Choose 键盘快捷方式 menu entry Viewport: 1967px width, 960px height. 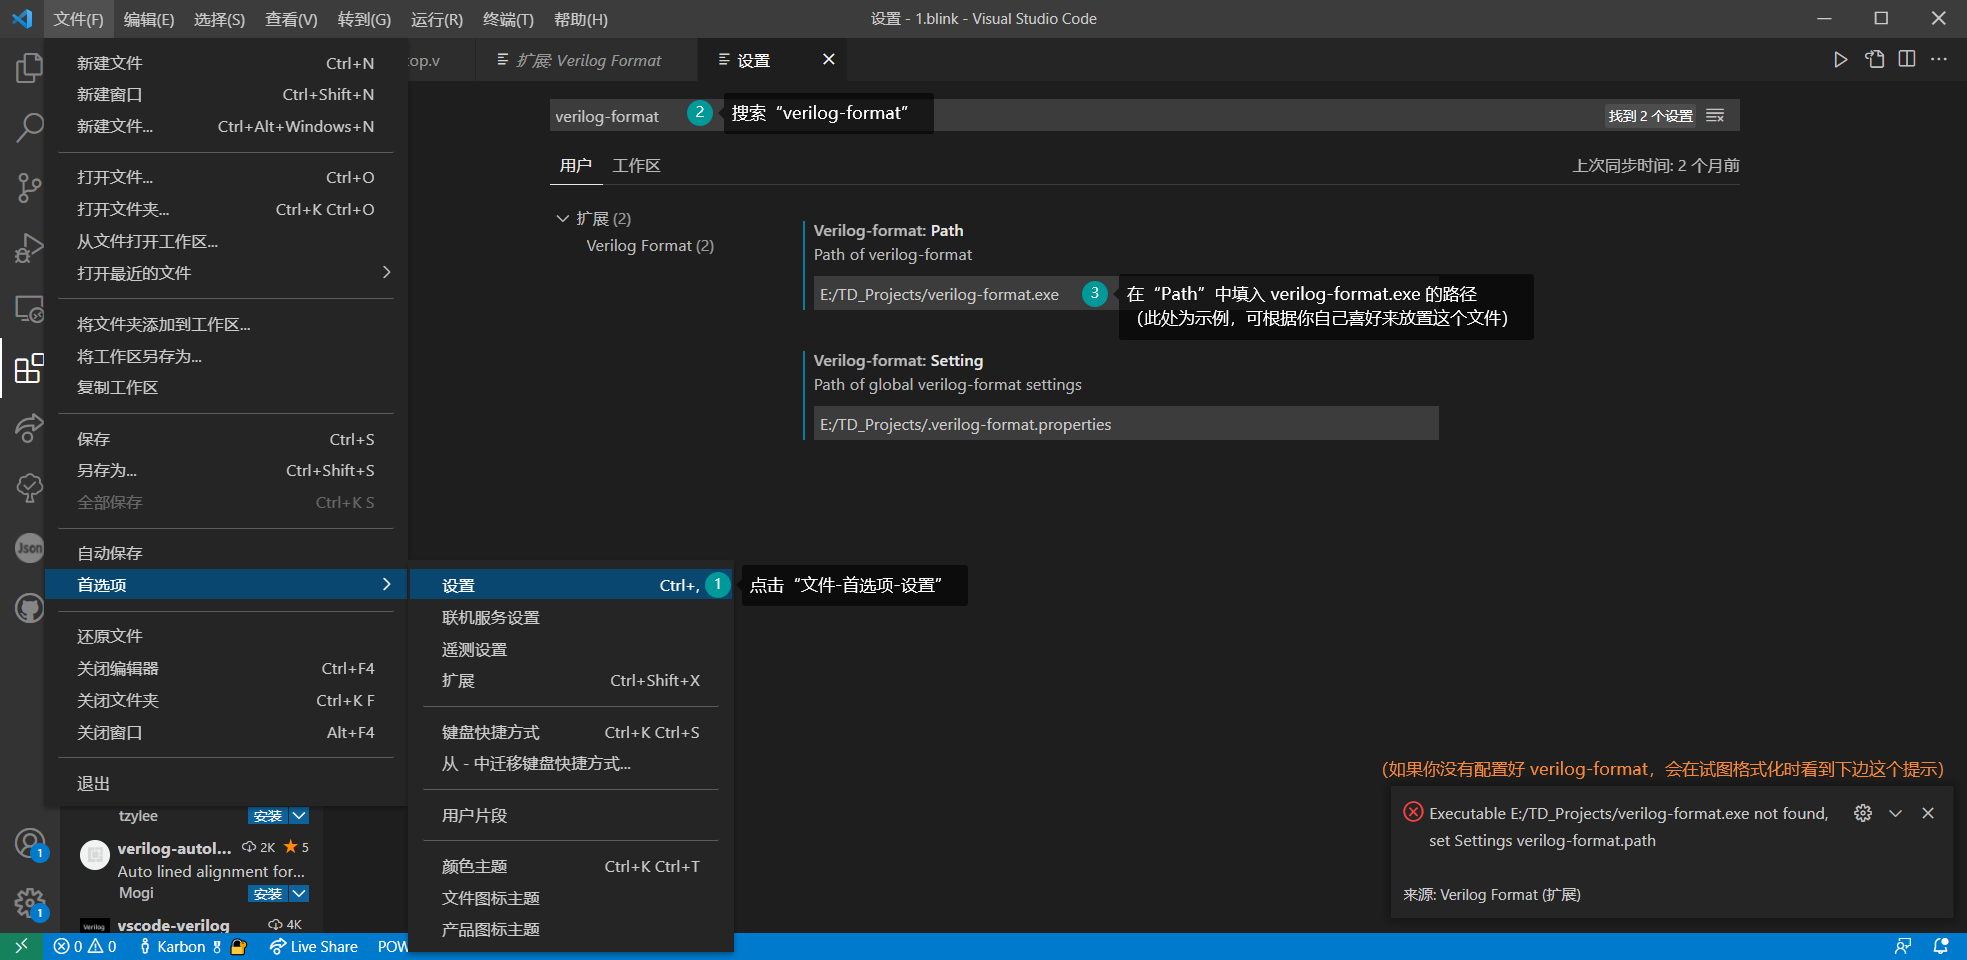click(x=571, y=732)
